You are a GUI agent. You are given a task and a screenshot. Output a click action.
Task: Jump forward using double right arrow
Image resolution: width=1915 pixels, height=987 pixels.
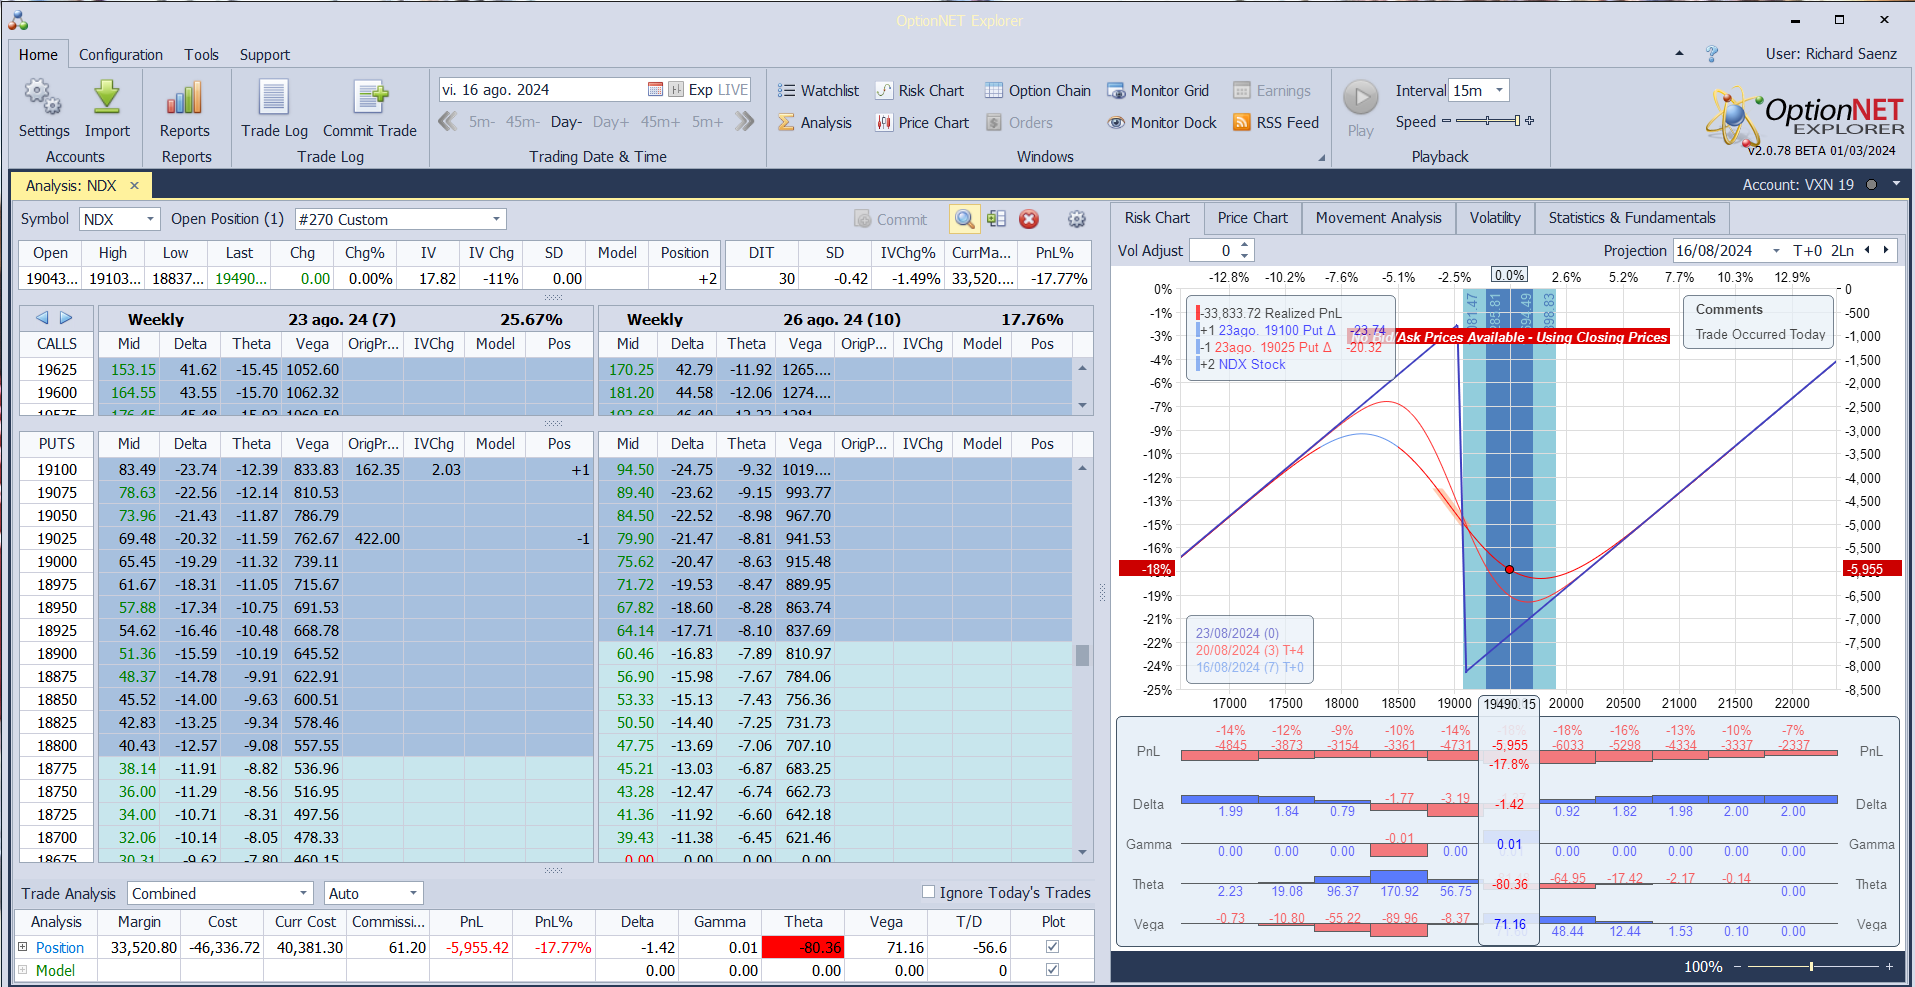(x=744, y=121)
